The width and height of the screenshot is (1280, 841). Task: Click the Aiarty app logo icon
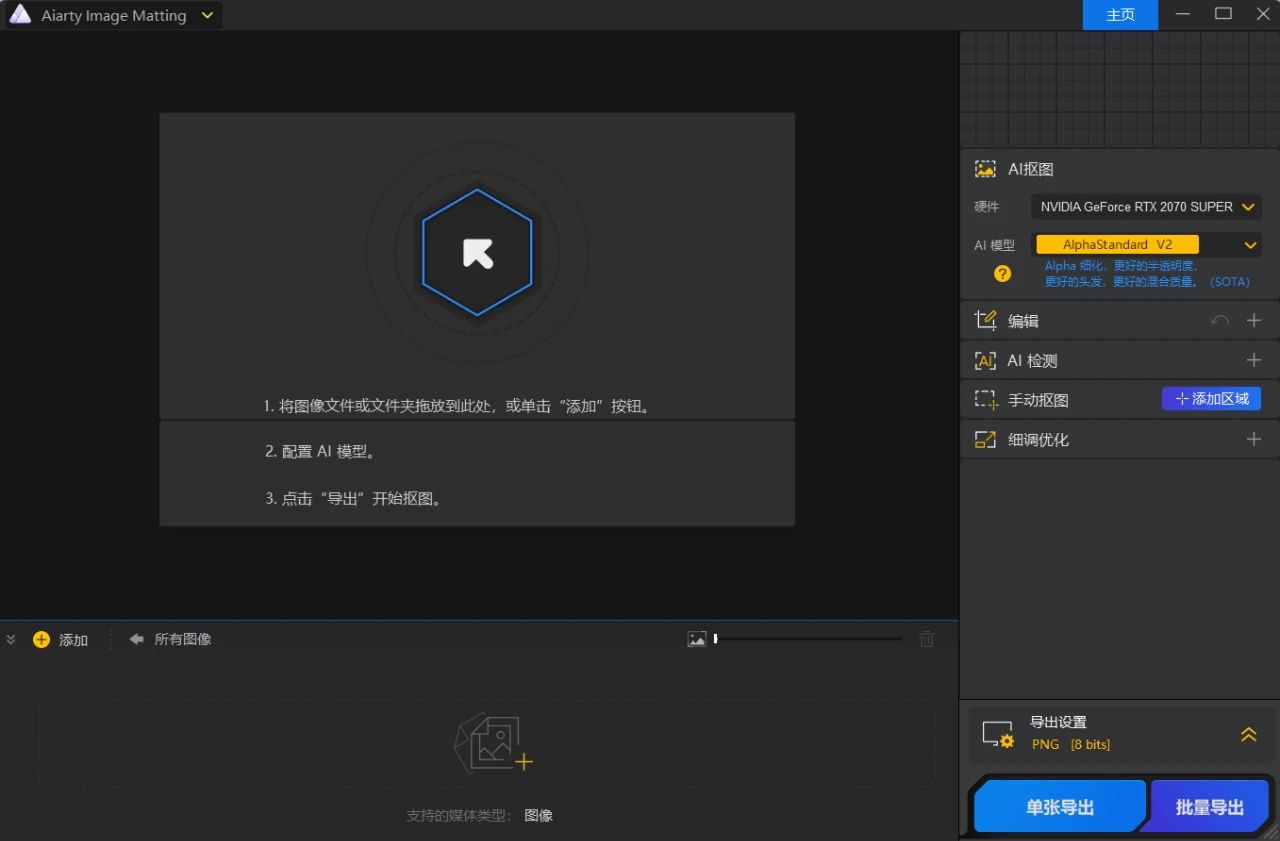pyautogui.click(x=20, y=15)
